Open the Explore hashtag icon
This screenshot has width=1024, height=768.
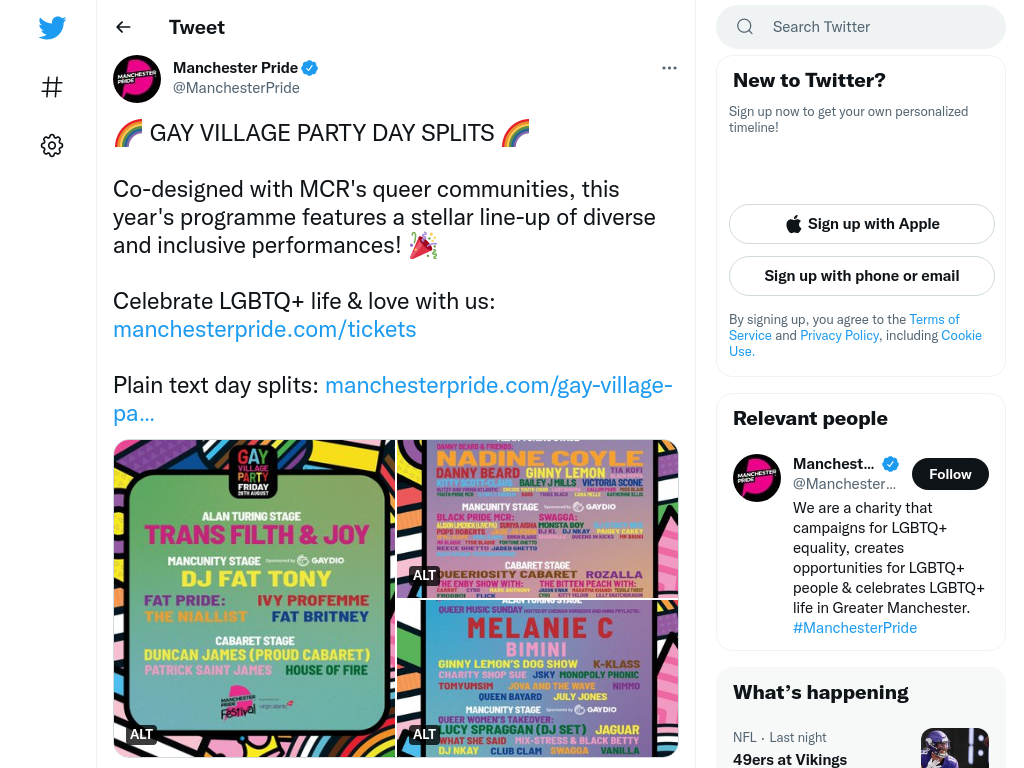[52, 87]
